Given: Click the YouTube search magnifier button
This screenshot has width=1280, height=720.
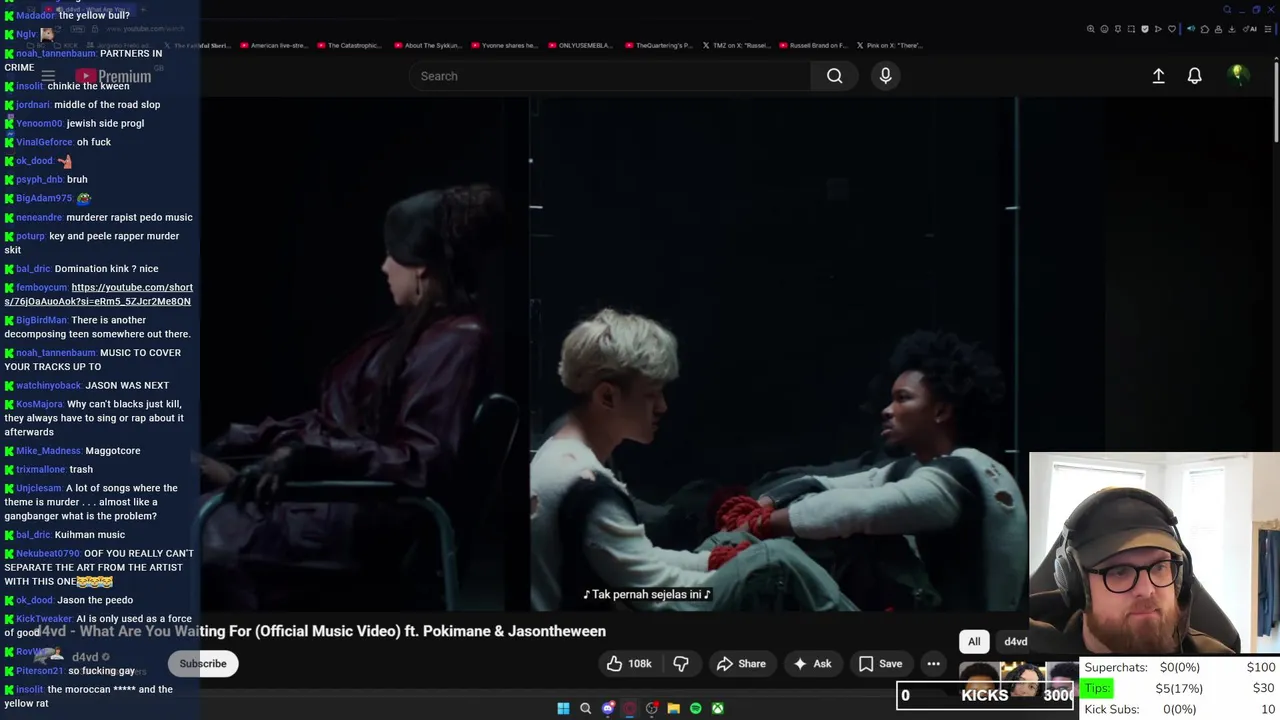Looking at the screenshot, I should (x=834, y=76).
